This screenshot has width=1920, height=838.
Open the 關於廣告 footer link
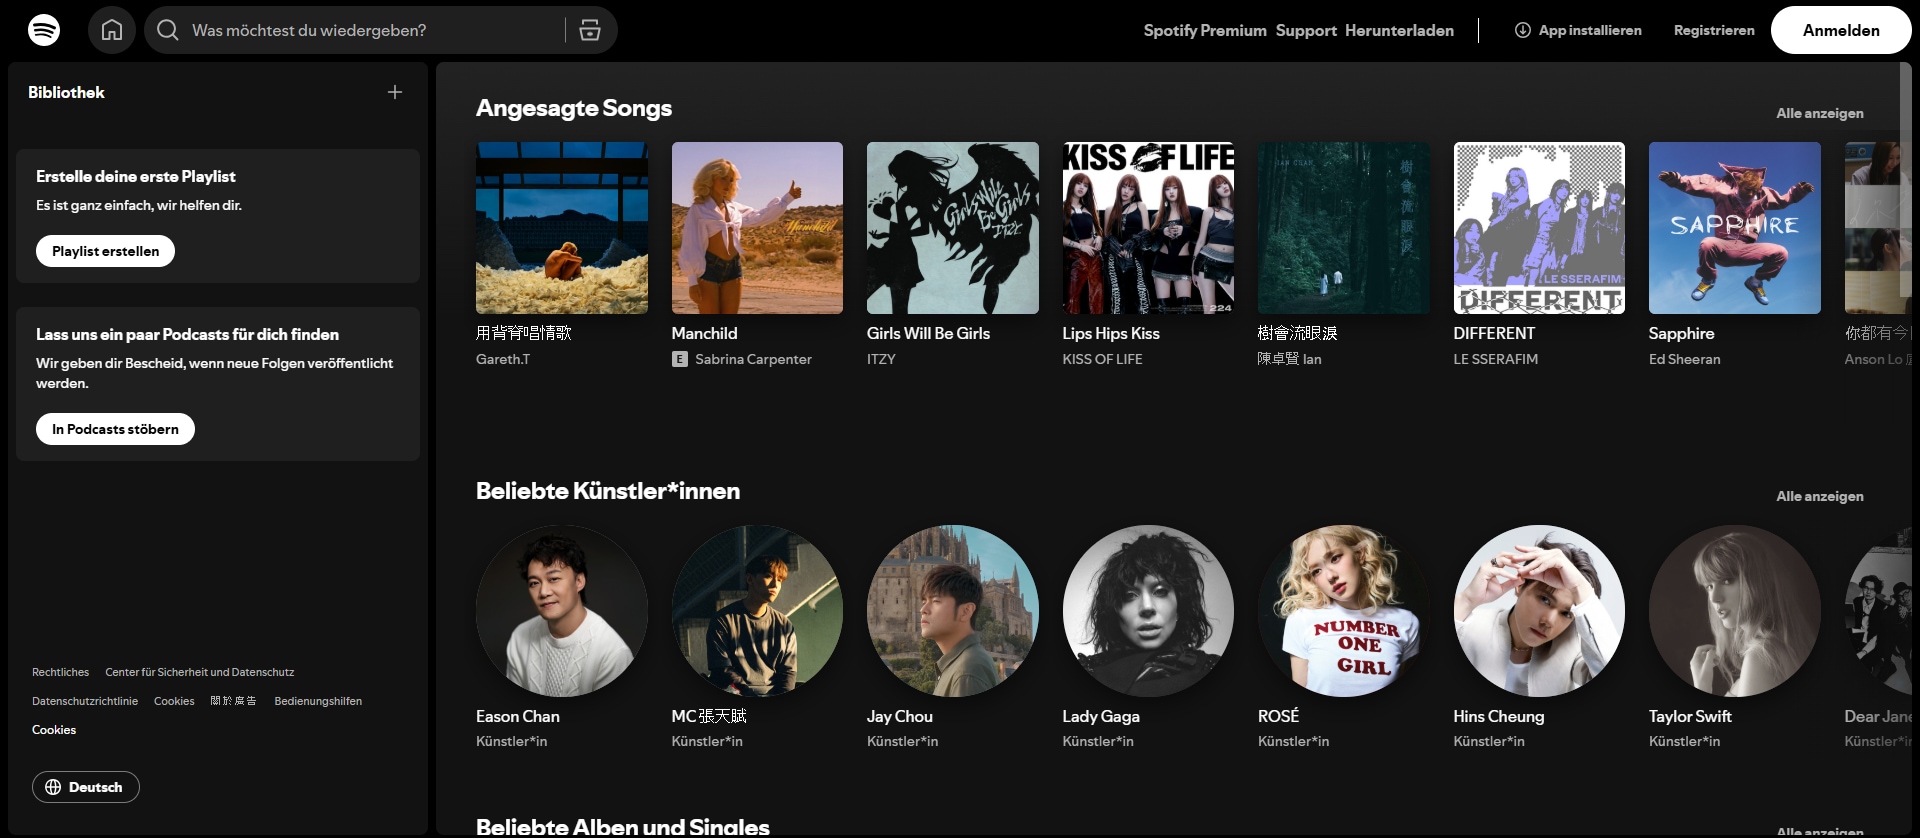click(233, 701)
